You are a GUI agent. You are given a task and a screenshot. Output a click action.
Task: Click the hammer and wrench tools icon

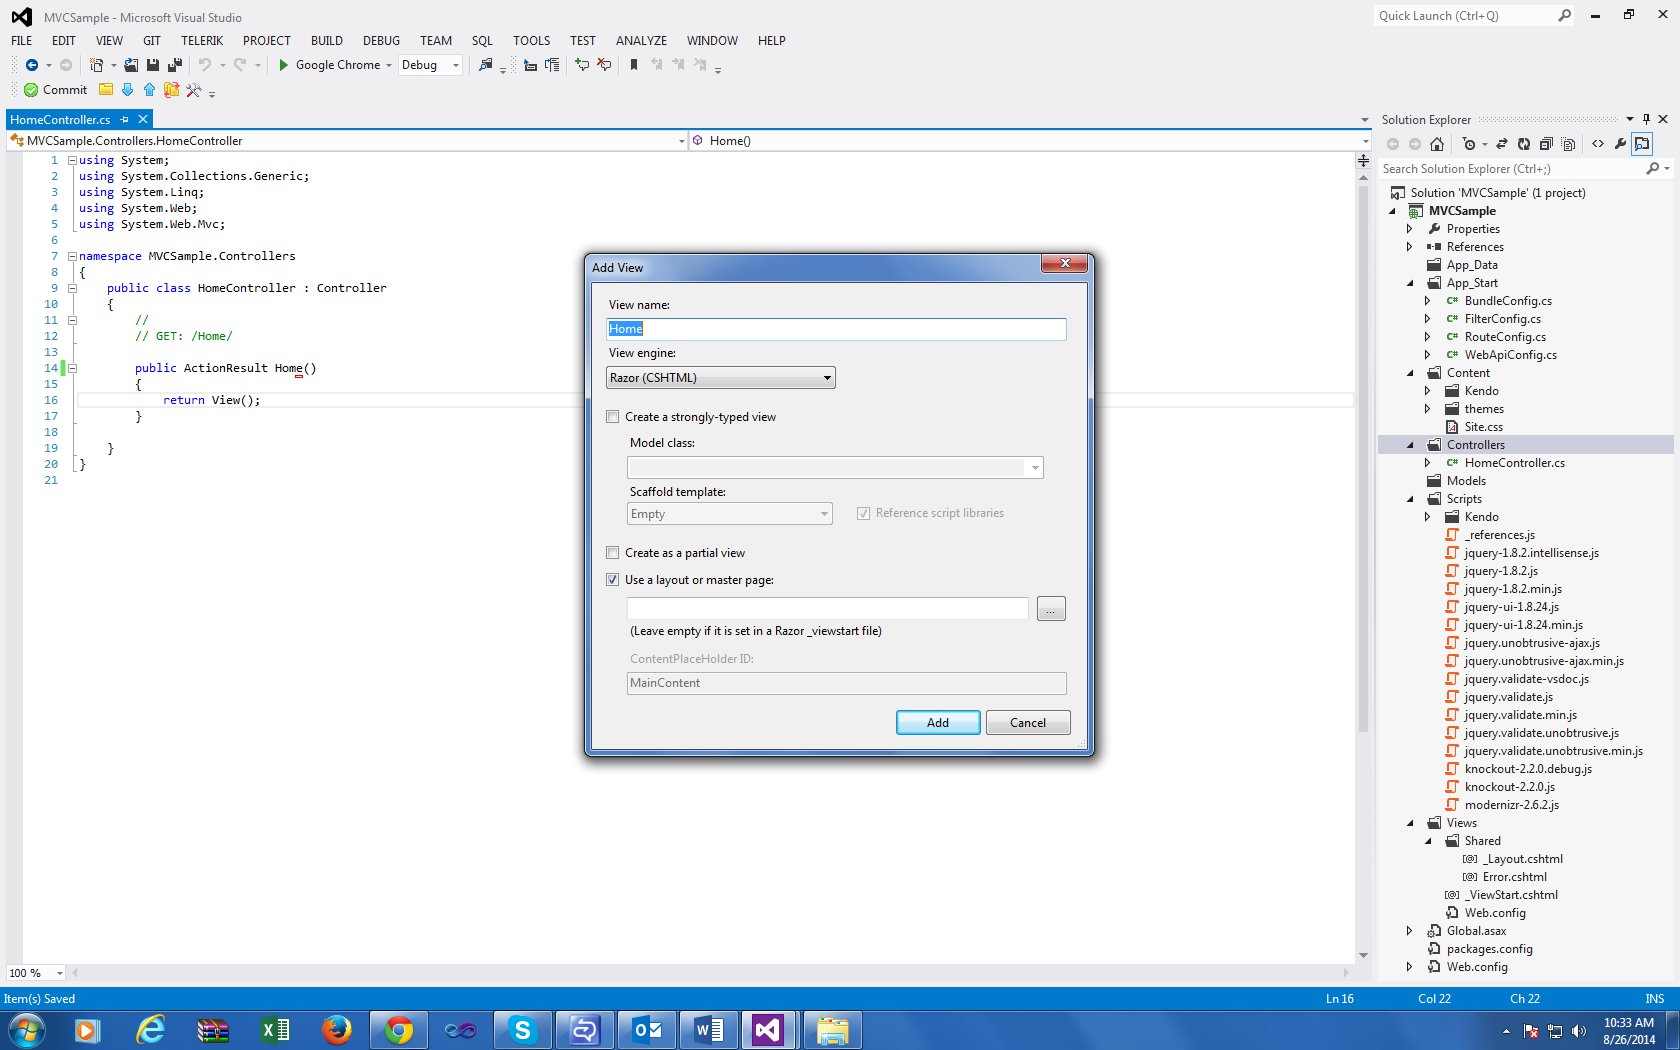tap(194, 90)
